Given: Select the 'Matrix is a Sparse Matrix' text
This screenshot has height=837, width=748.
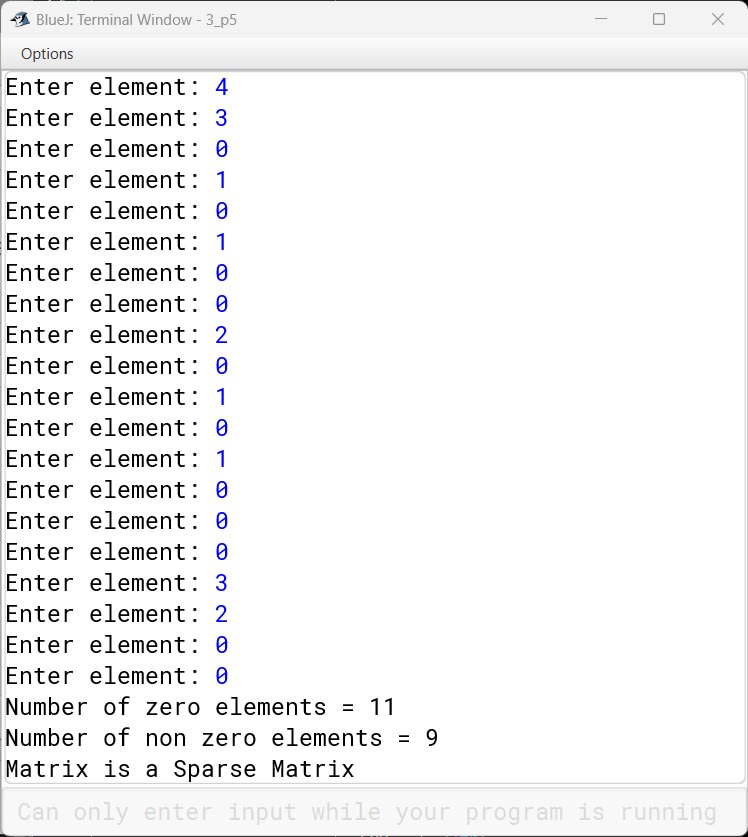Looking at the screenshot, I should pos(176,769).
